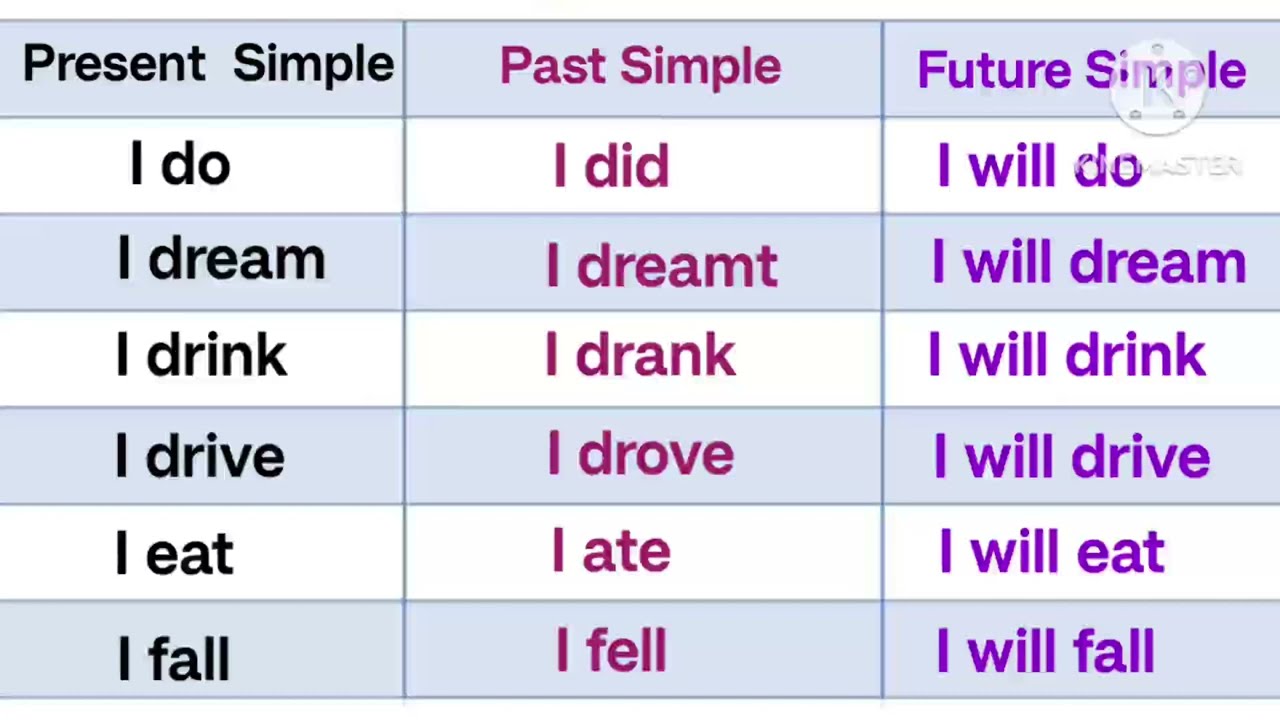Select the "I drove" cell
Screen dimensions: 1280x720
pos(640,455)
